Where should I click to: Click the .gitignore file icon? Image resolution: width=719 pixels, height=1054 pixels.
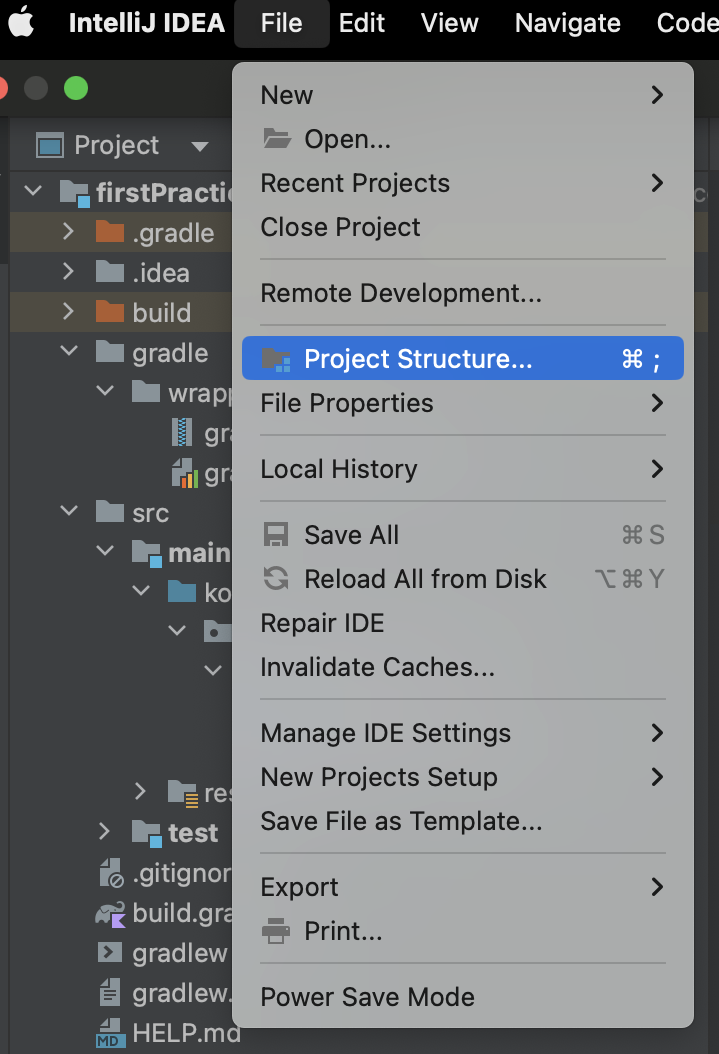click(111, 873)
